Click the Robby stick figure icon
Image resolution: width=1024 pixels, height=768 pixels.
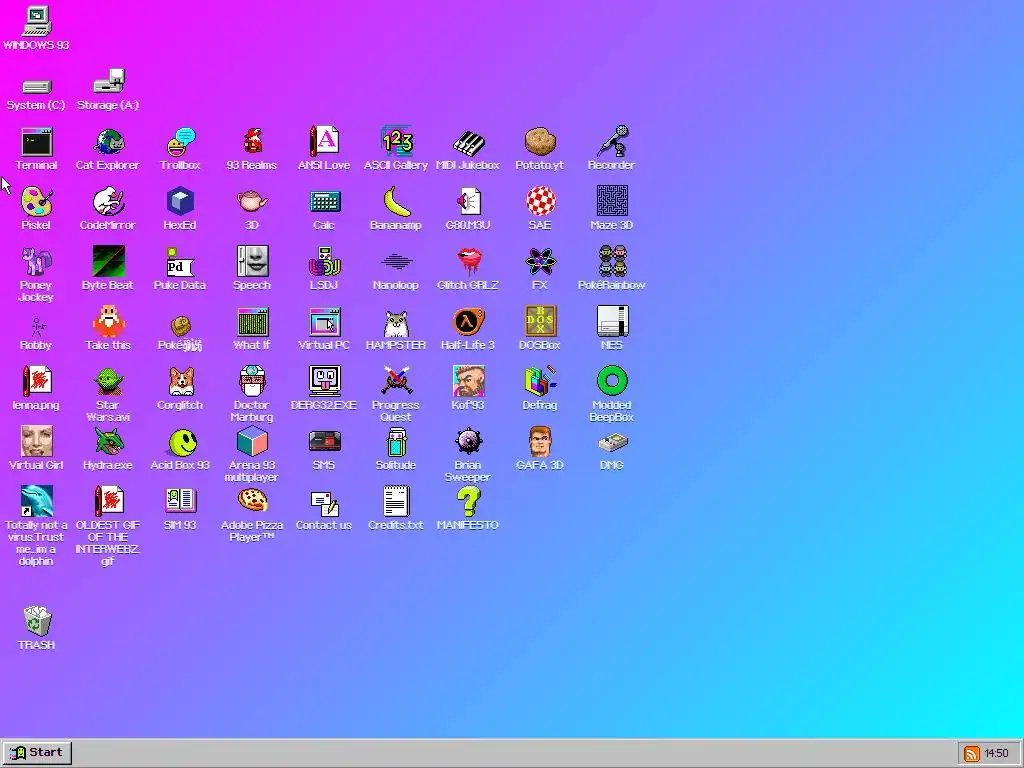coord(37,327)
